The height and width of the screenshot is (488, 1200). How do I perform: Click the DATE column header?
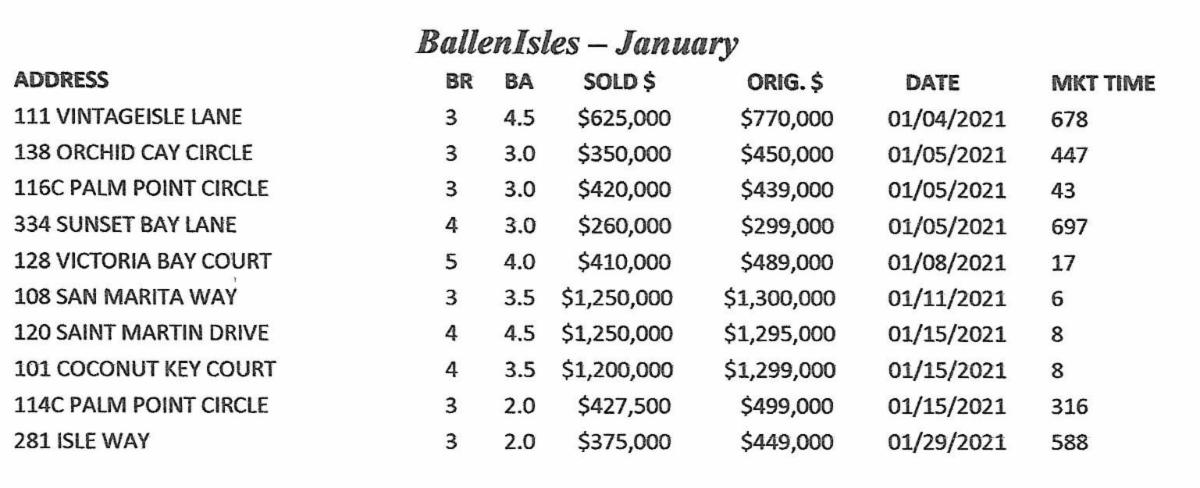click(931, 82)
